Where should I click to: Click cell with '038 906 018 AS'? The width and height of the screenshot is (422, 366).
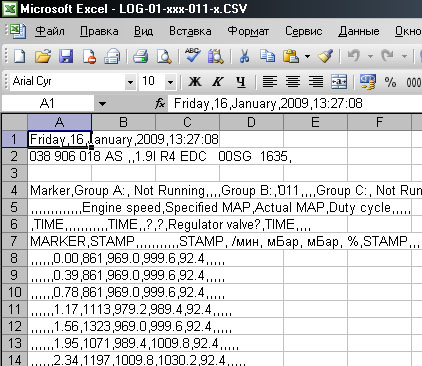(59, 156)
